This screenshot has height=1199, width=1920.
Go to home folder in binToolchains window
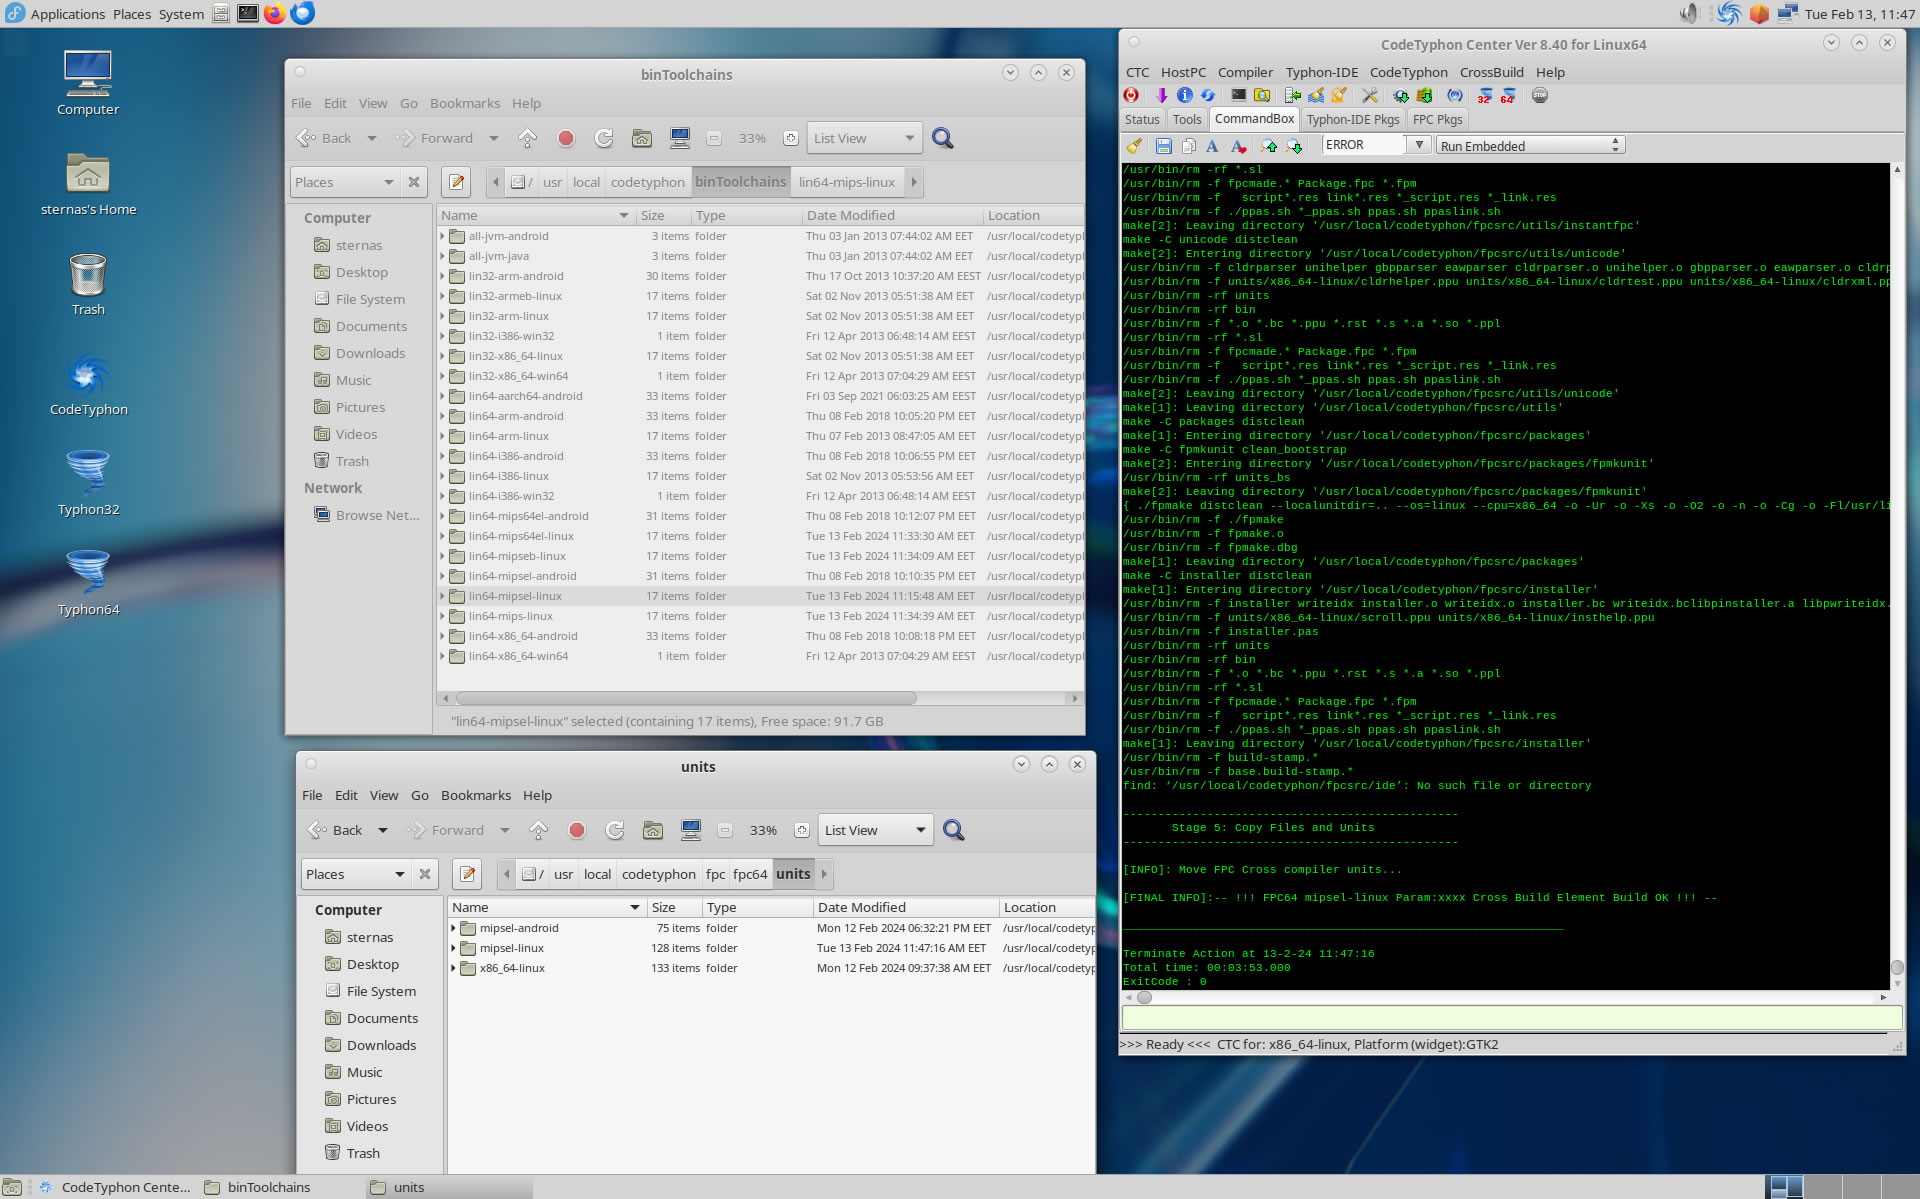coord(642,139)
